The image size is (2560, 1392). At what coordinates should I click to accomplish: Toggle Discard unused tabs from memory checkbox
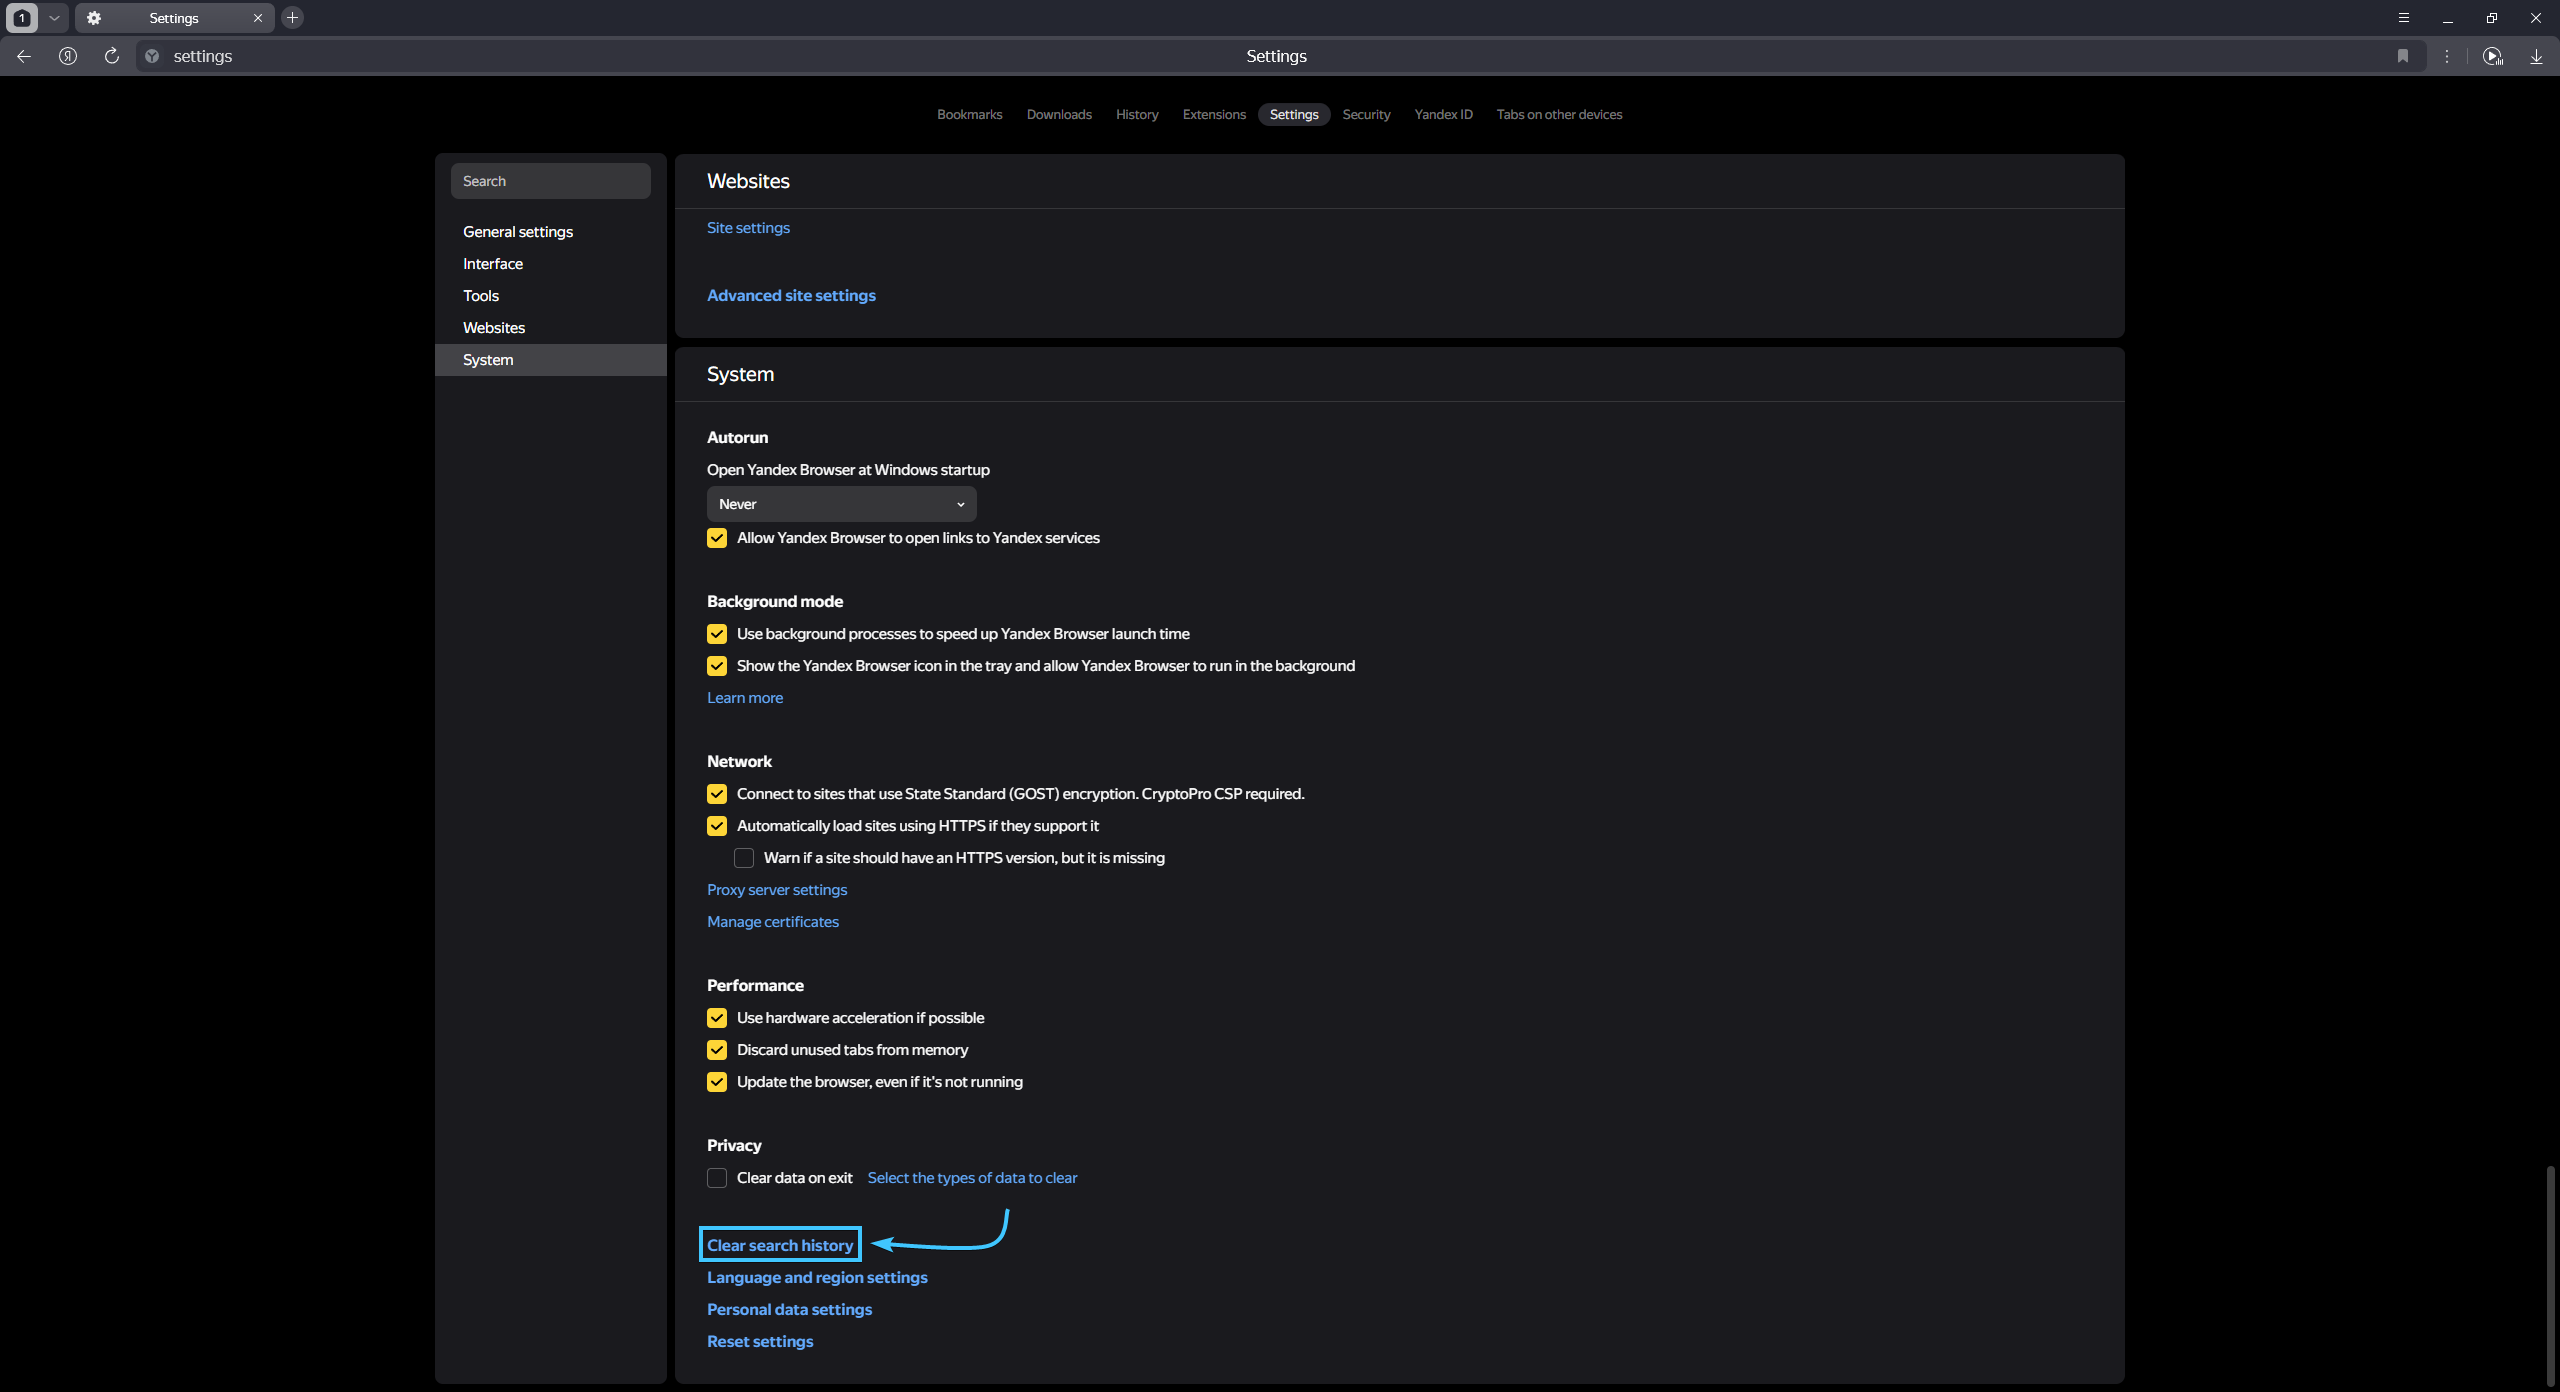[717, 1050]
